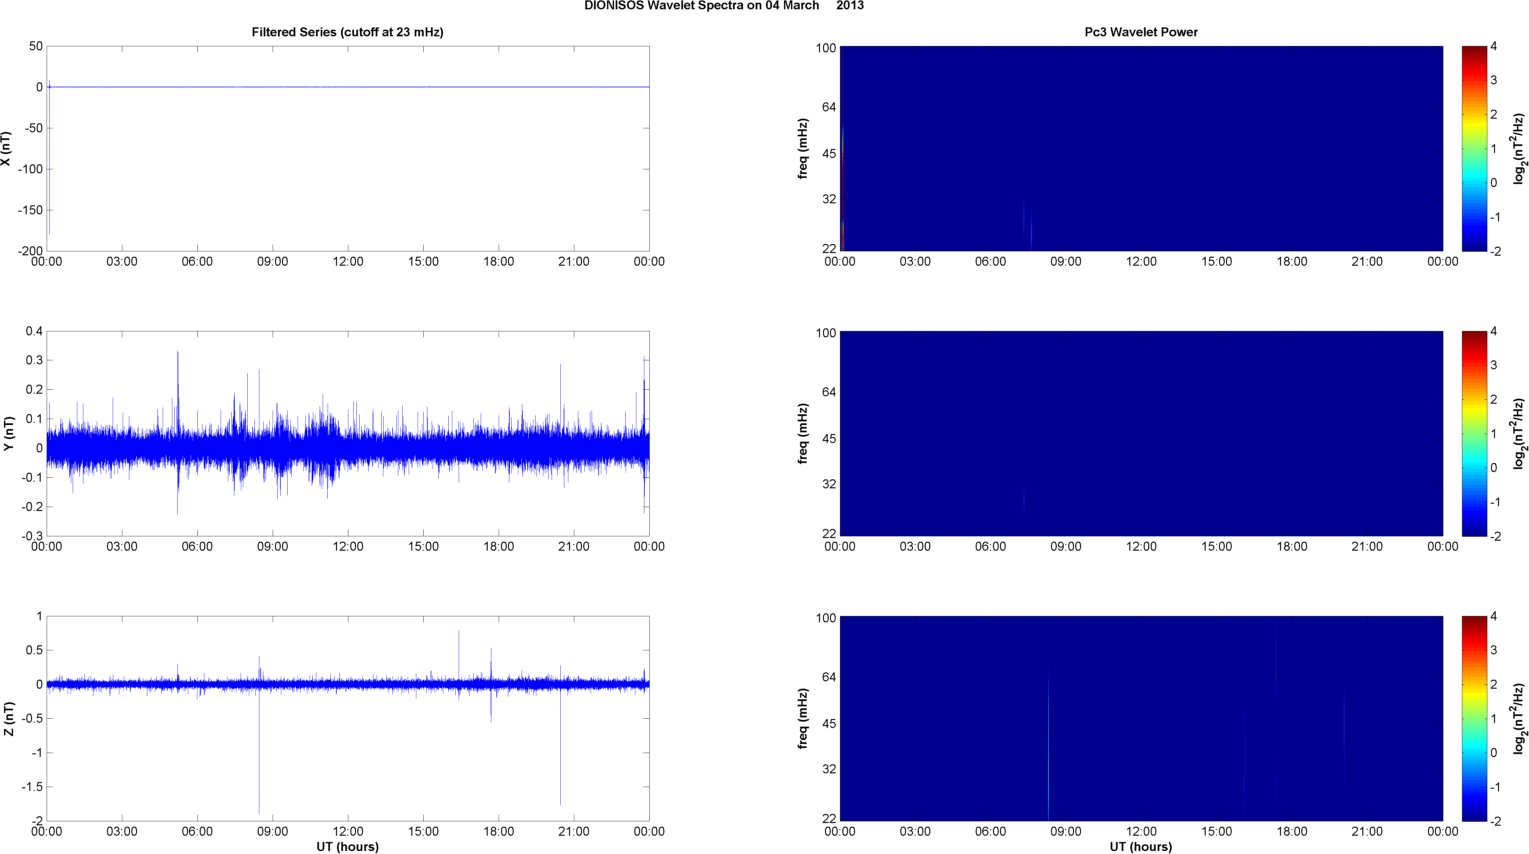
Task: Click the 0.4 tick on Y series axis
Action: (34, 331)
